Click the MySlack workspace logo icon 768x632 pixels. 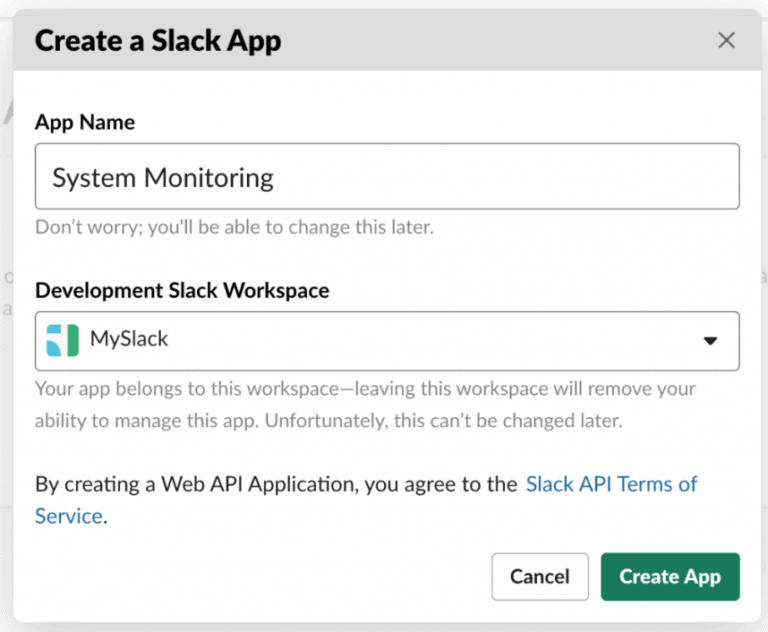(x=62, y=340)
